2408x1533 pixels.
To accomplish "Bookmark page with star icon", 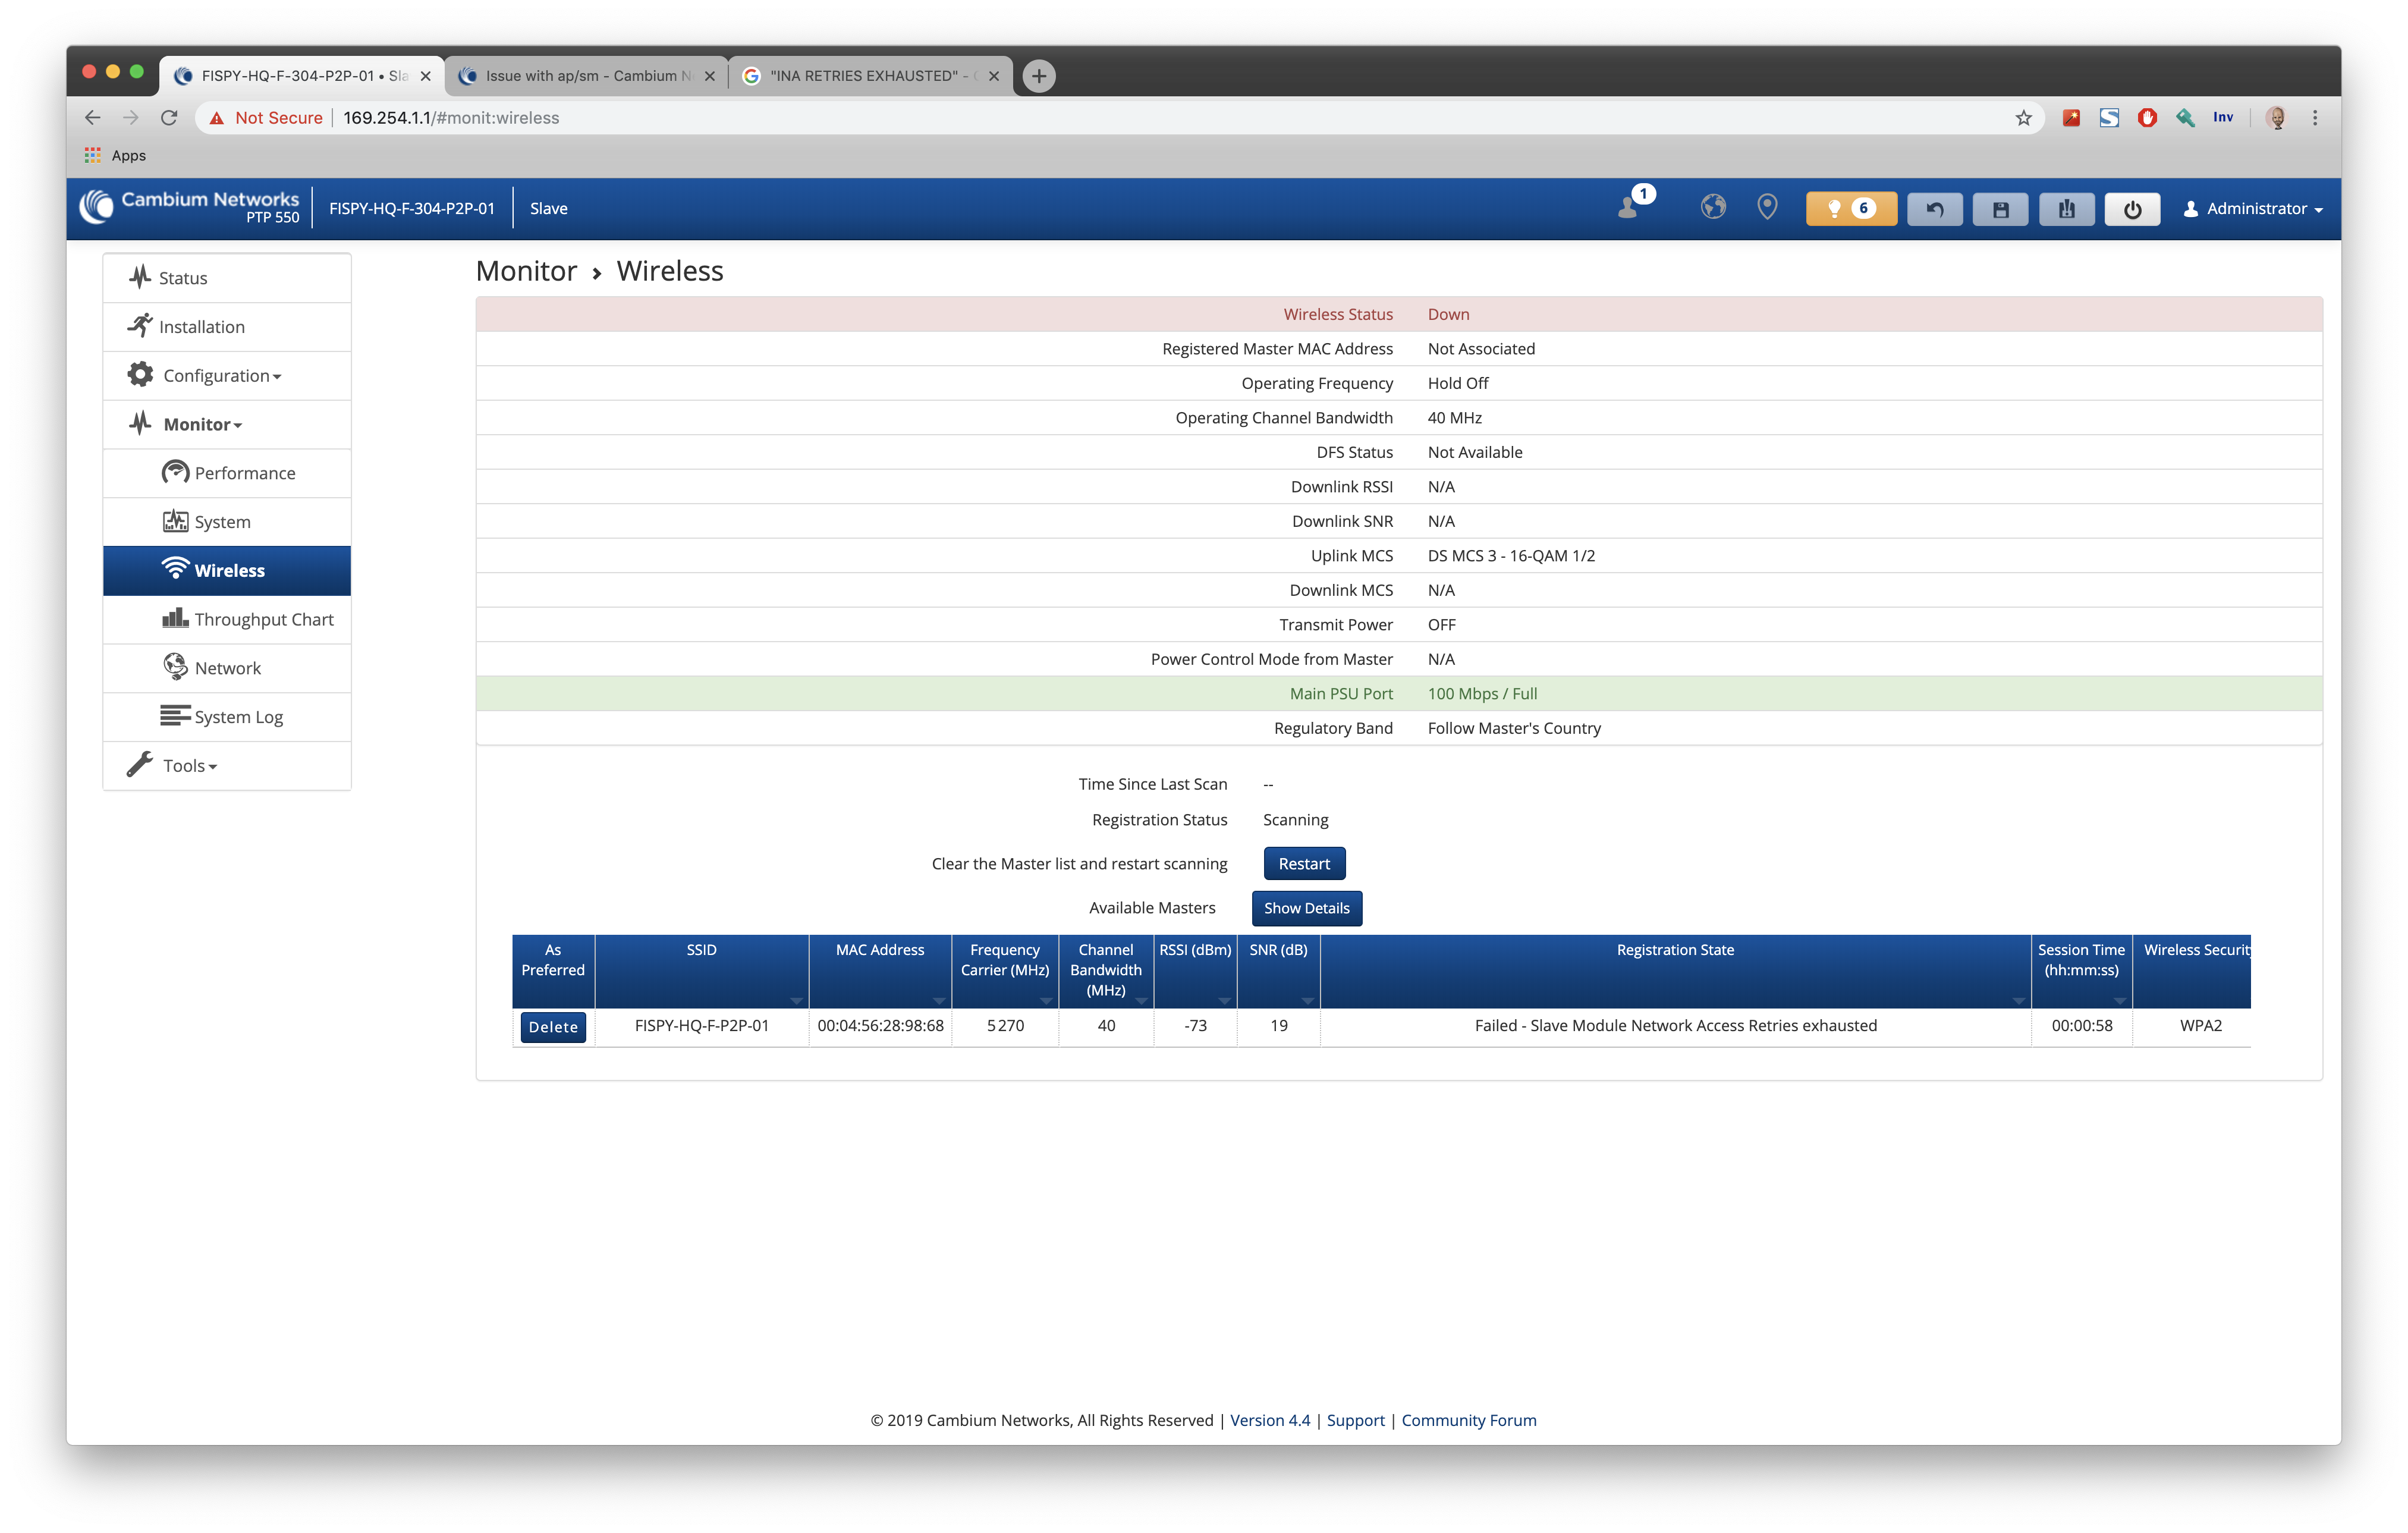I will (x=2023, y=118).
